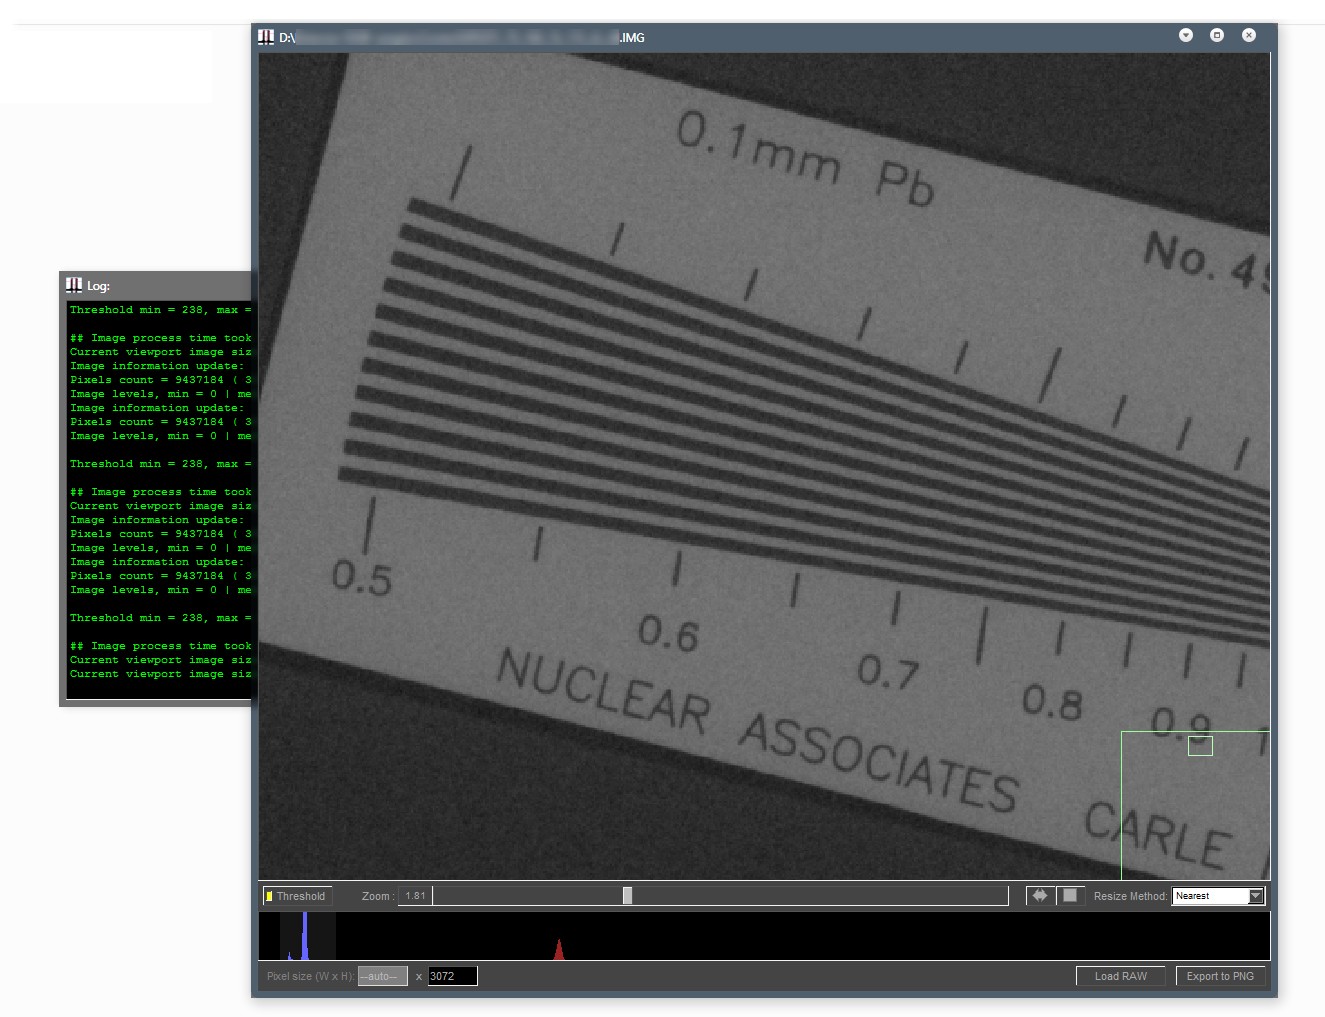The image size is (1325, 1017).
Task: Click the dropdown arrow next to Nearest
Action: pos(1255,895)
